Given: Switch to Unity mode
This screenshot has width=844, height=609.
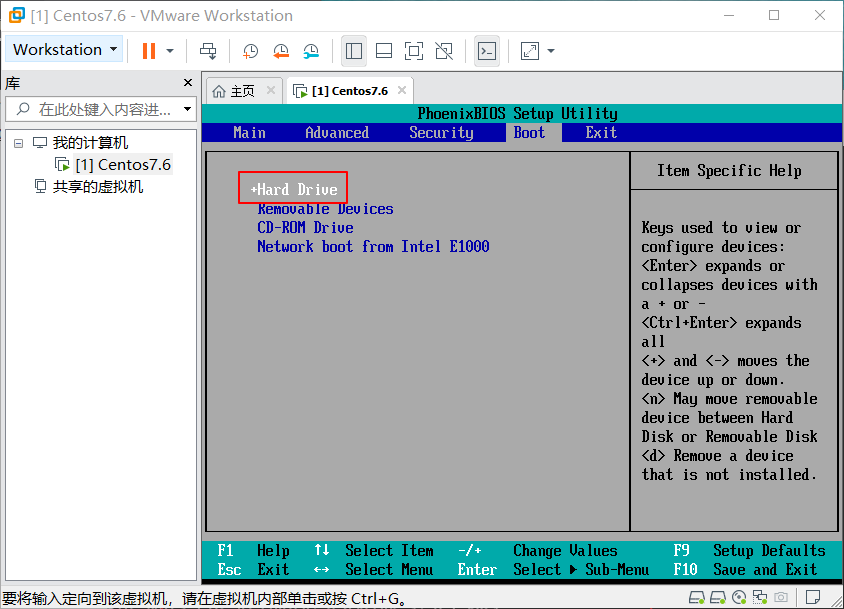Looking at the screenshot, I should (444, 51).
